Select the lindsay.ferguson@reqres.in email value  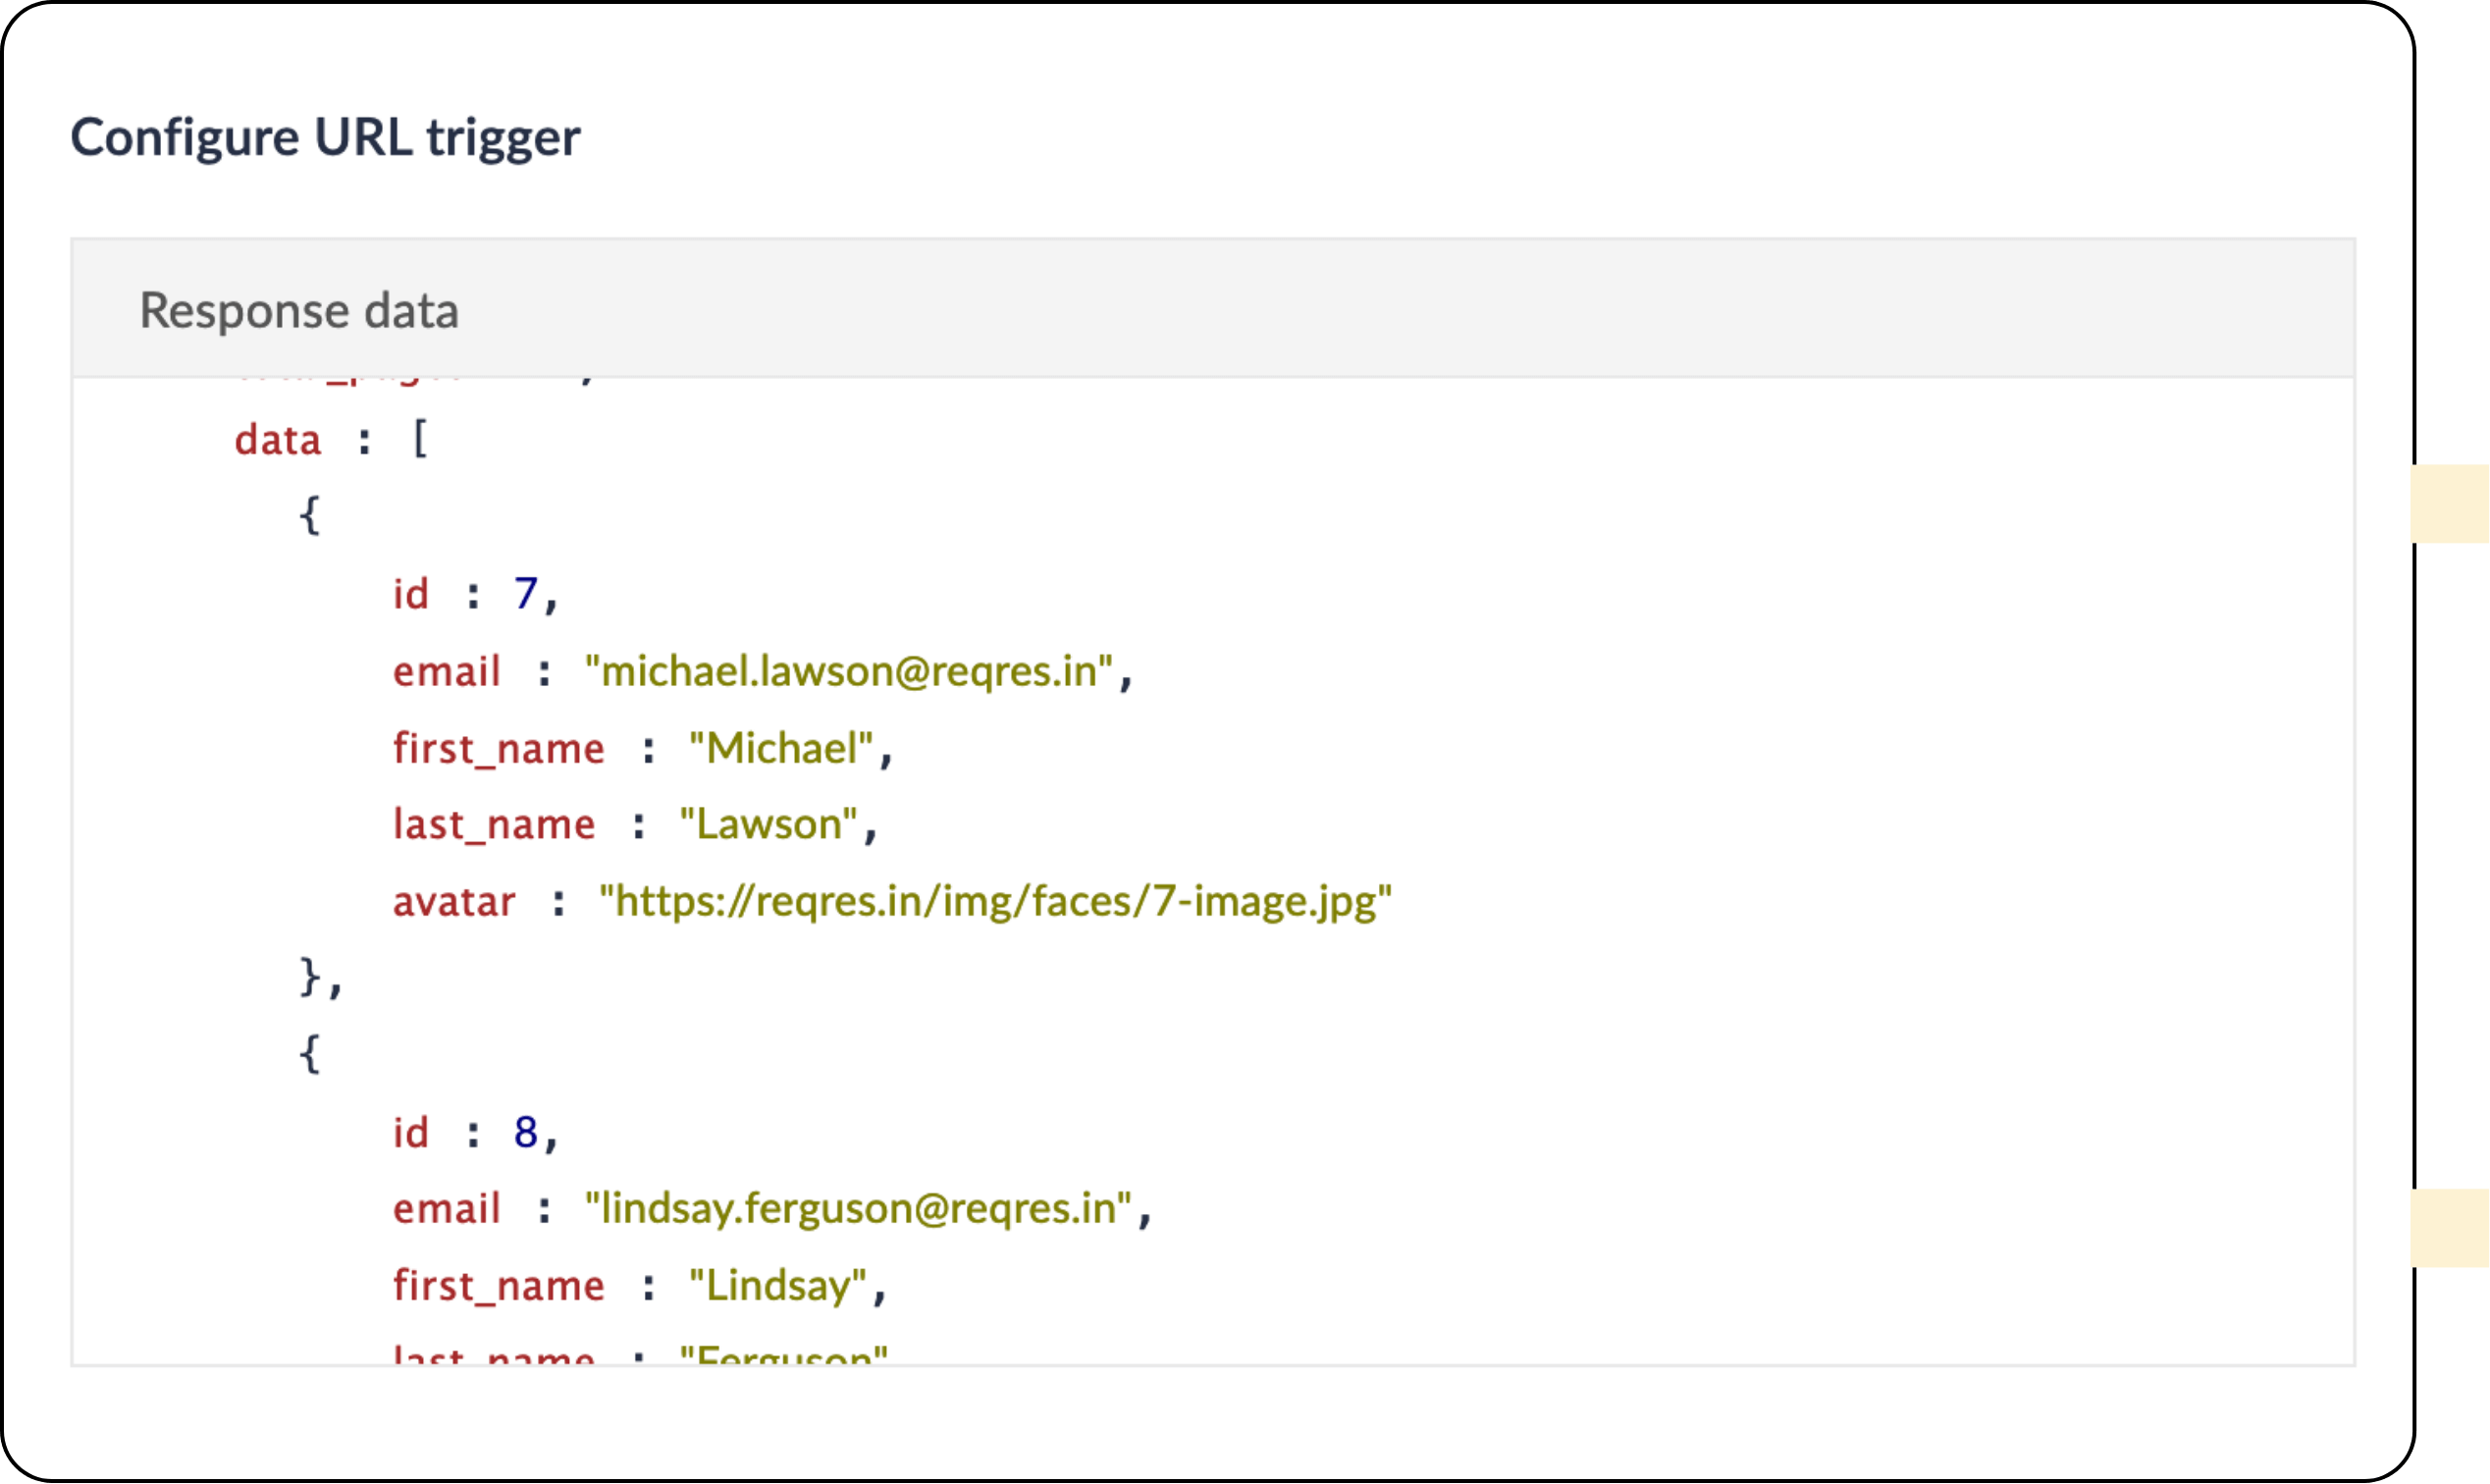857,1208
